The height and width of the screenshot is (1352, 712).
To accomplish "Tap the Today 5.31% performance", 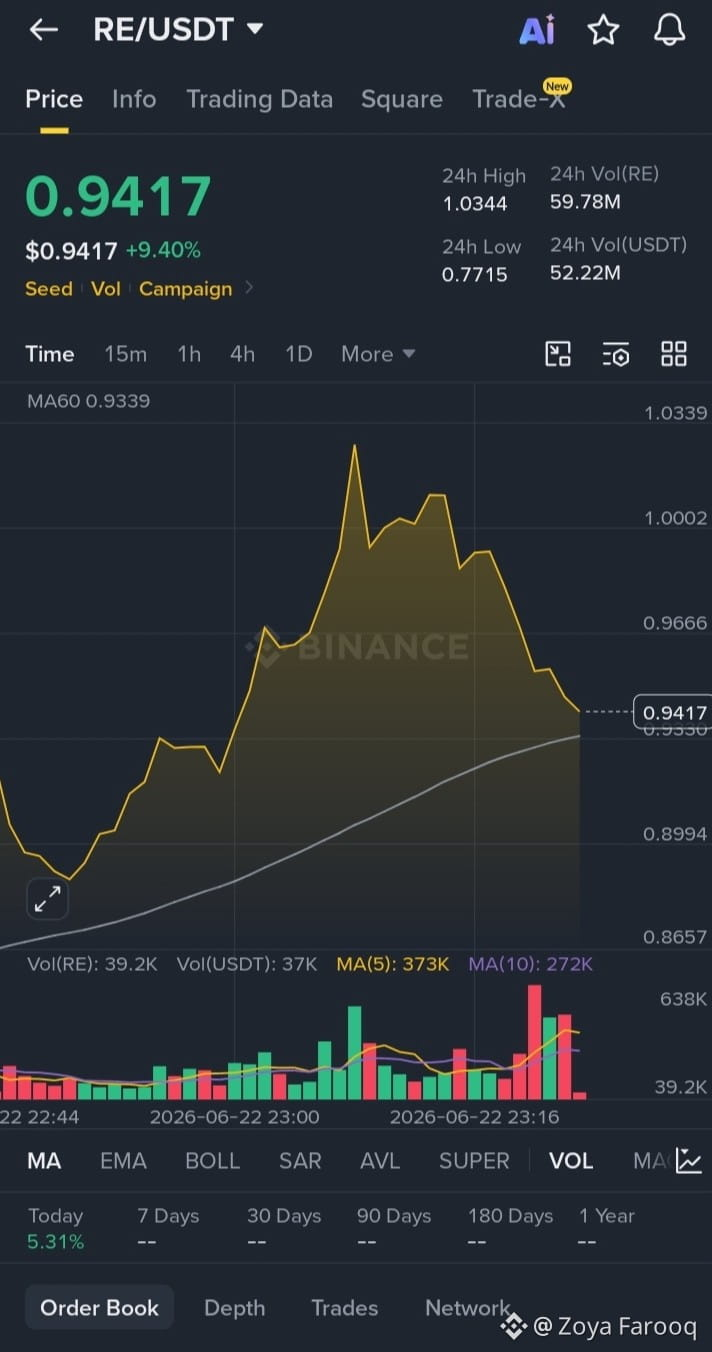I will pyautogui.click(x=56, y=1229).
